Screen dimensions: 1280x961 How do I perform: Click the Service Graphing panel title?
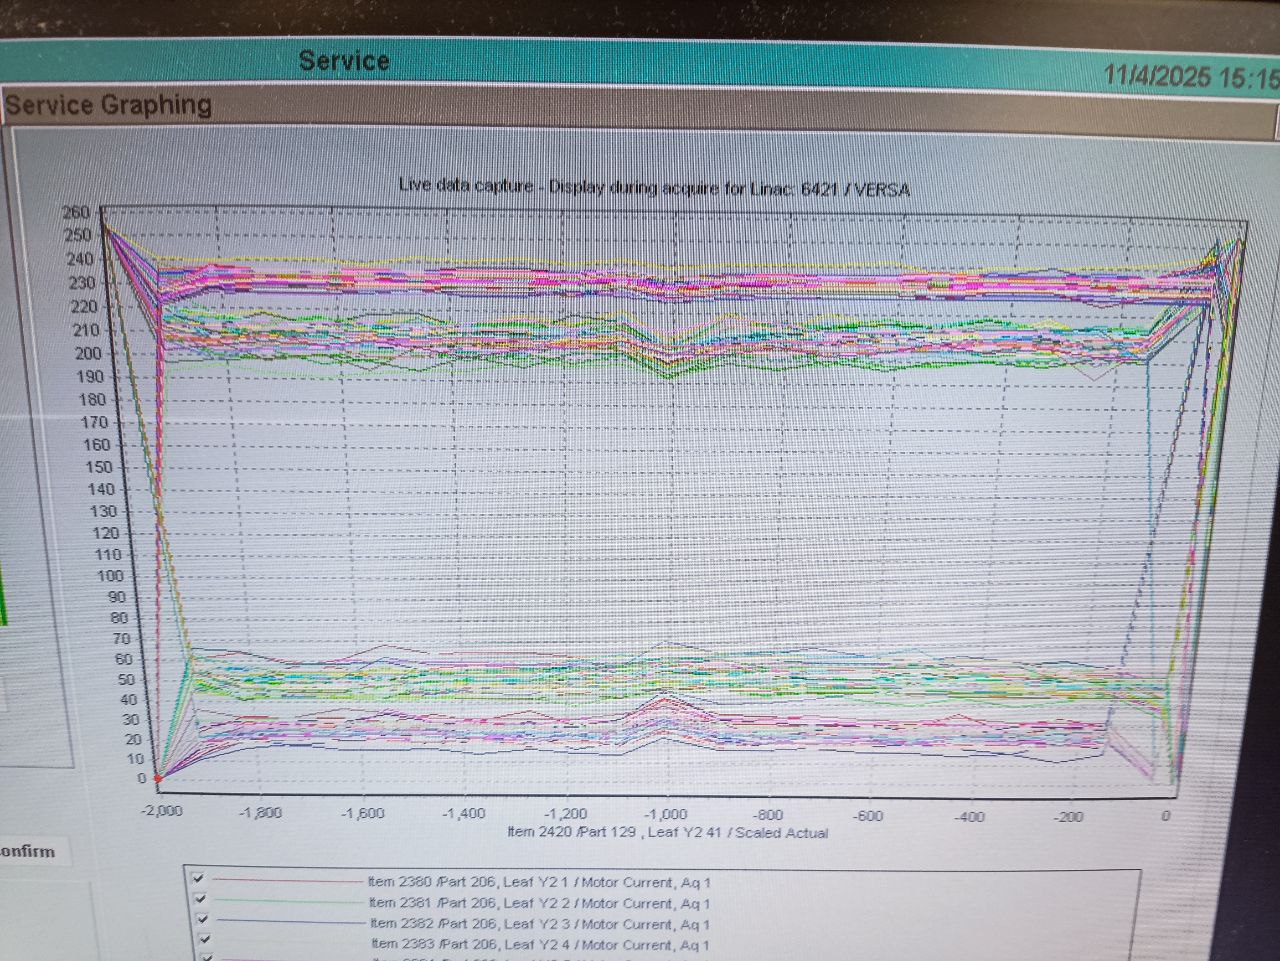coord(108,105)
